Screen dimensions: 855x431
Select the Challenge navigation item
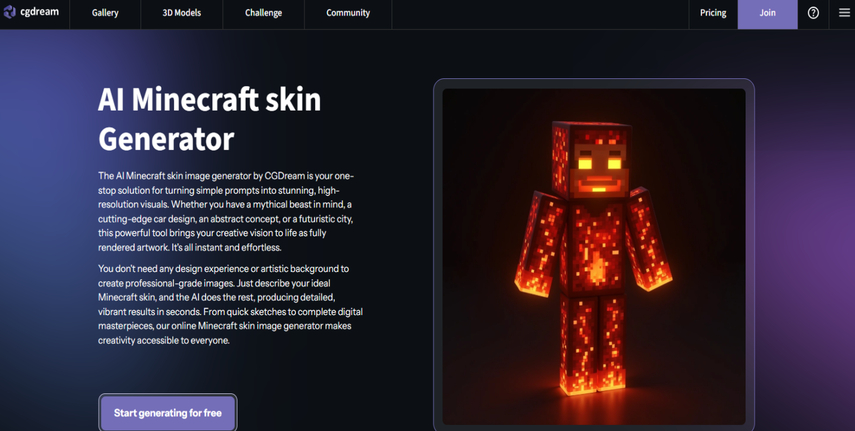[263, 13]
